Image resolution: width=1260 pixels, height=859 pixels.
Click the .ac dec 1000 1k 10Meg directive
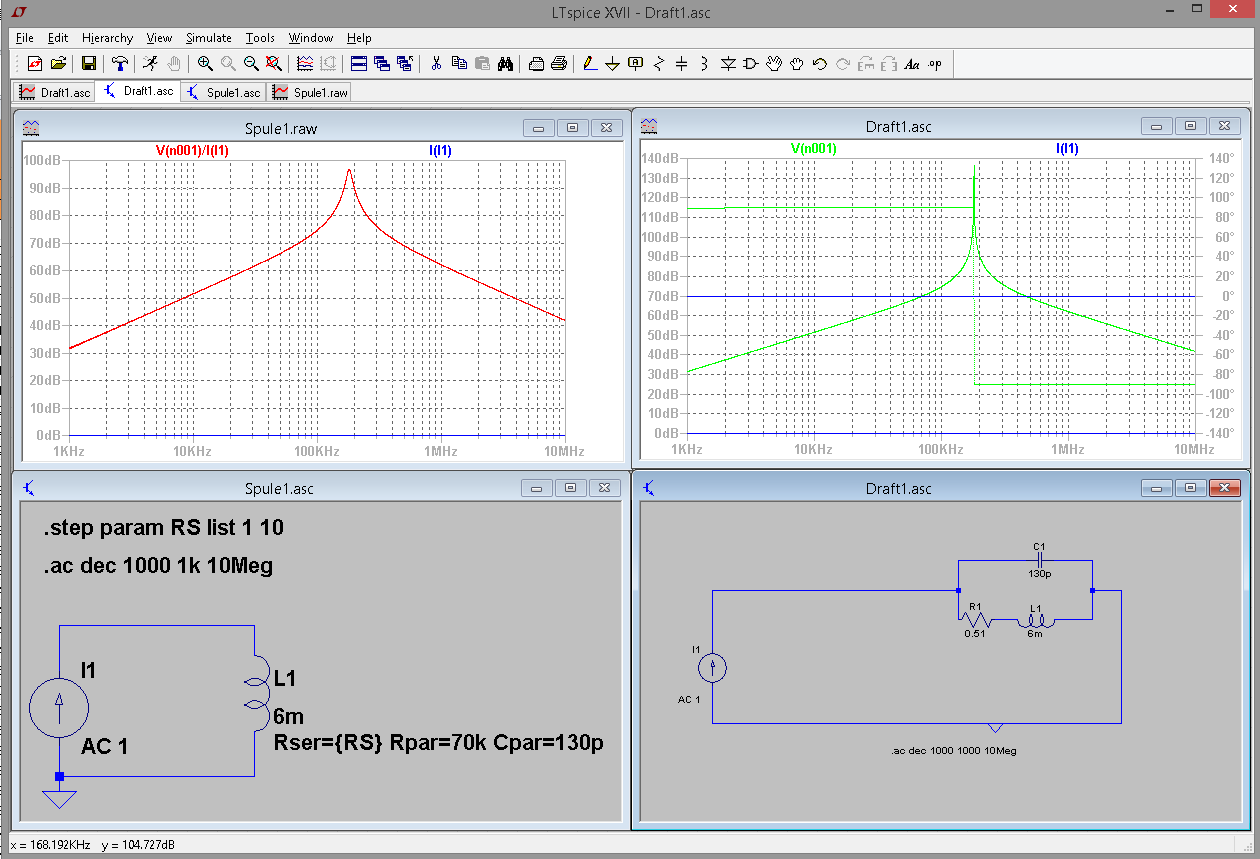(x=158, y=566)
